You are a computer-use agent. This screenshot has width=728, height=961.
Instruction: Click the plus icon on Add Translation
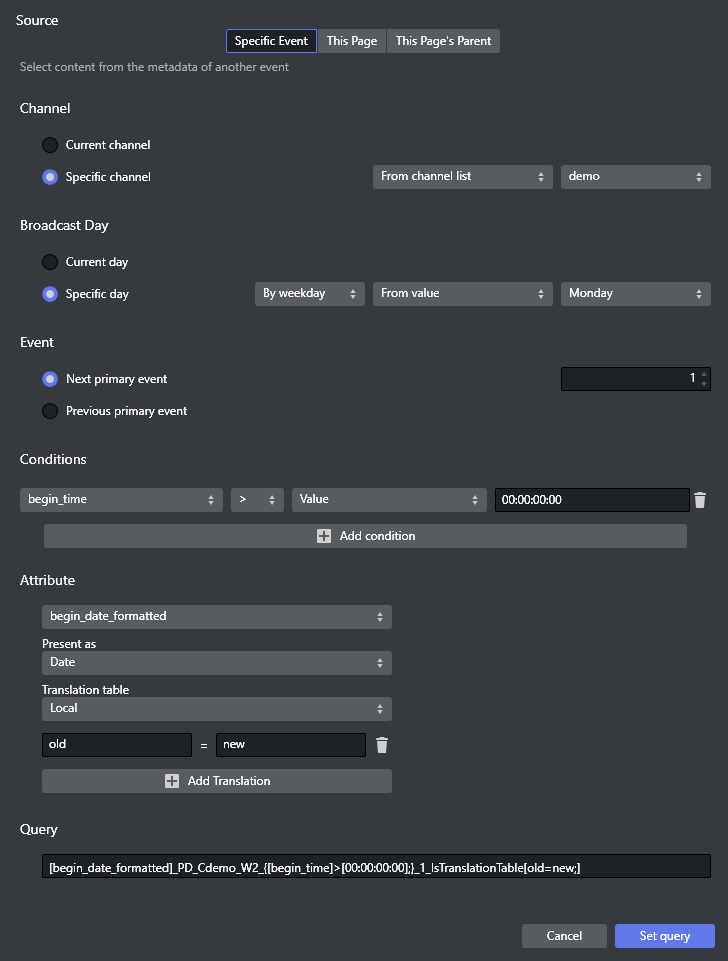tap(172, 781)
